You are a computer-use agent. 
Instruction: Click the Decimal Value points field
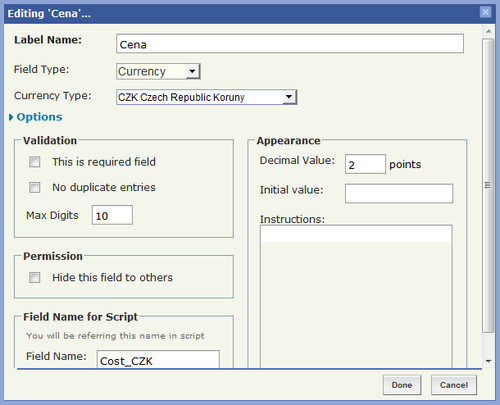click(x=365, y=164)
